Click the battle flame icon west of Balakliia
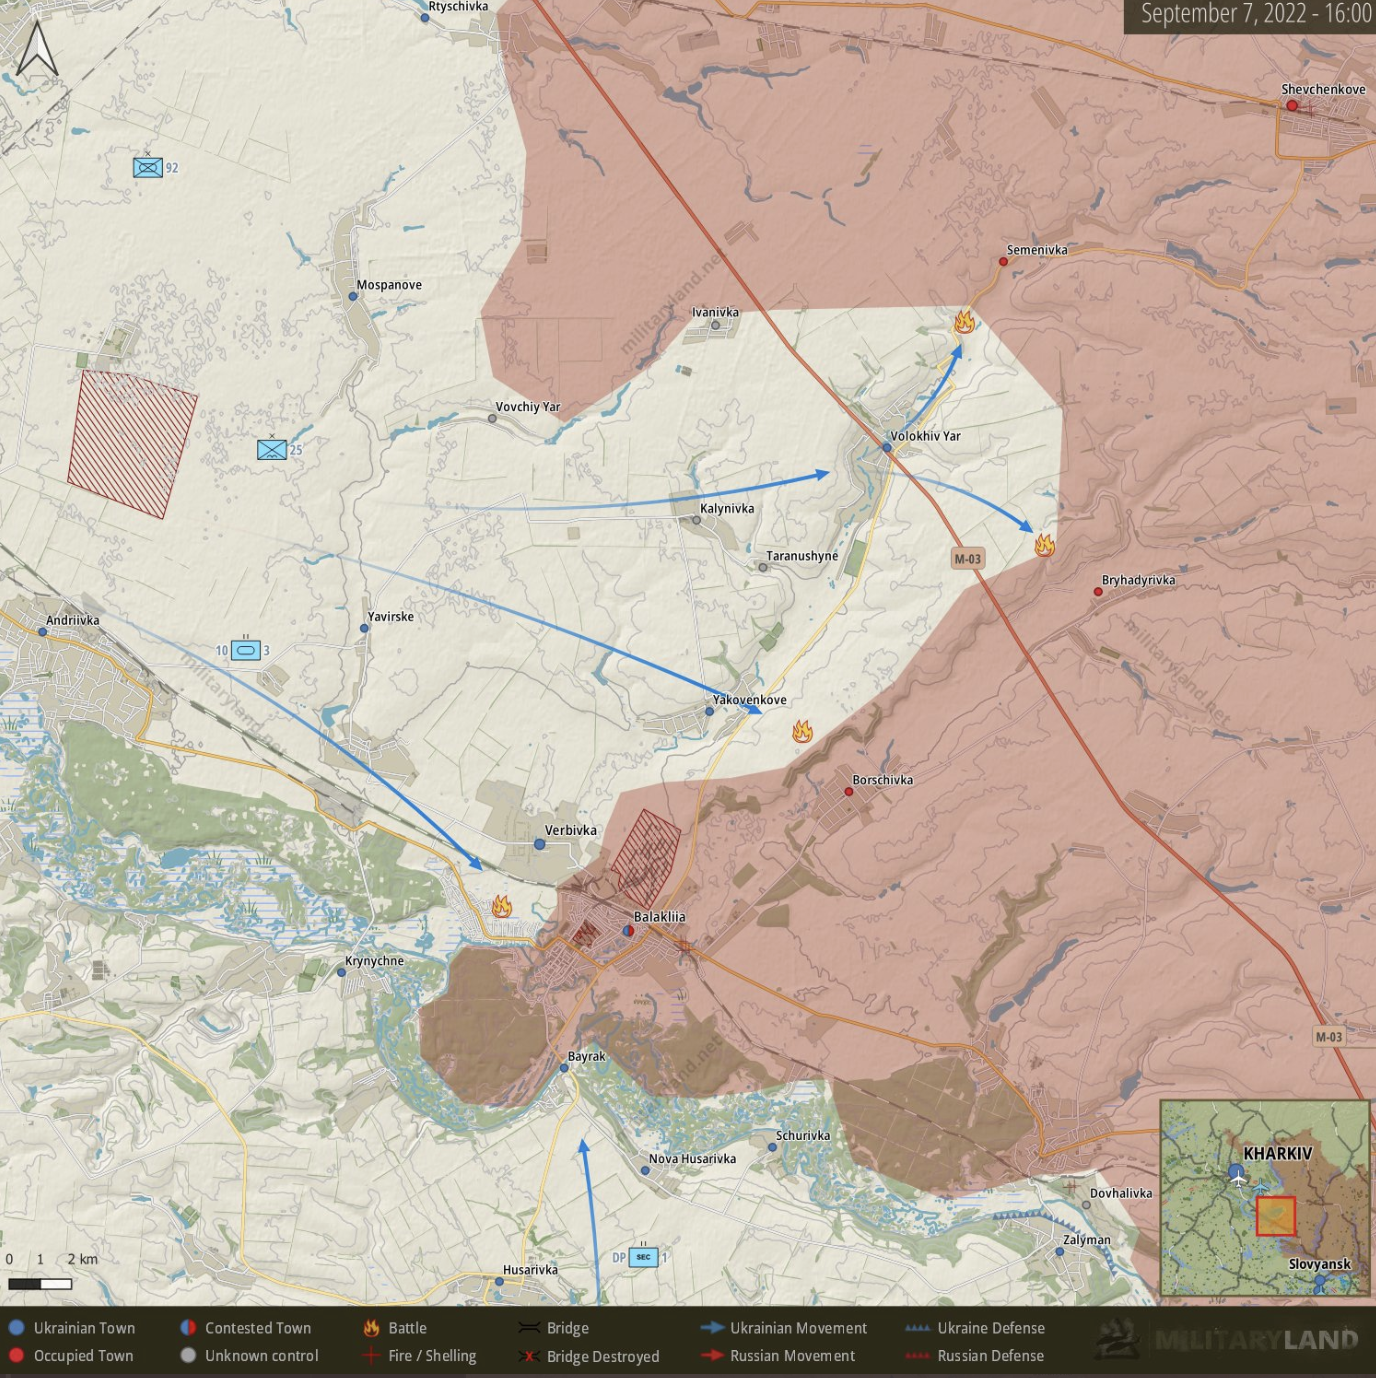 502,907
